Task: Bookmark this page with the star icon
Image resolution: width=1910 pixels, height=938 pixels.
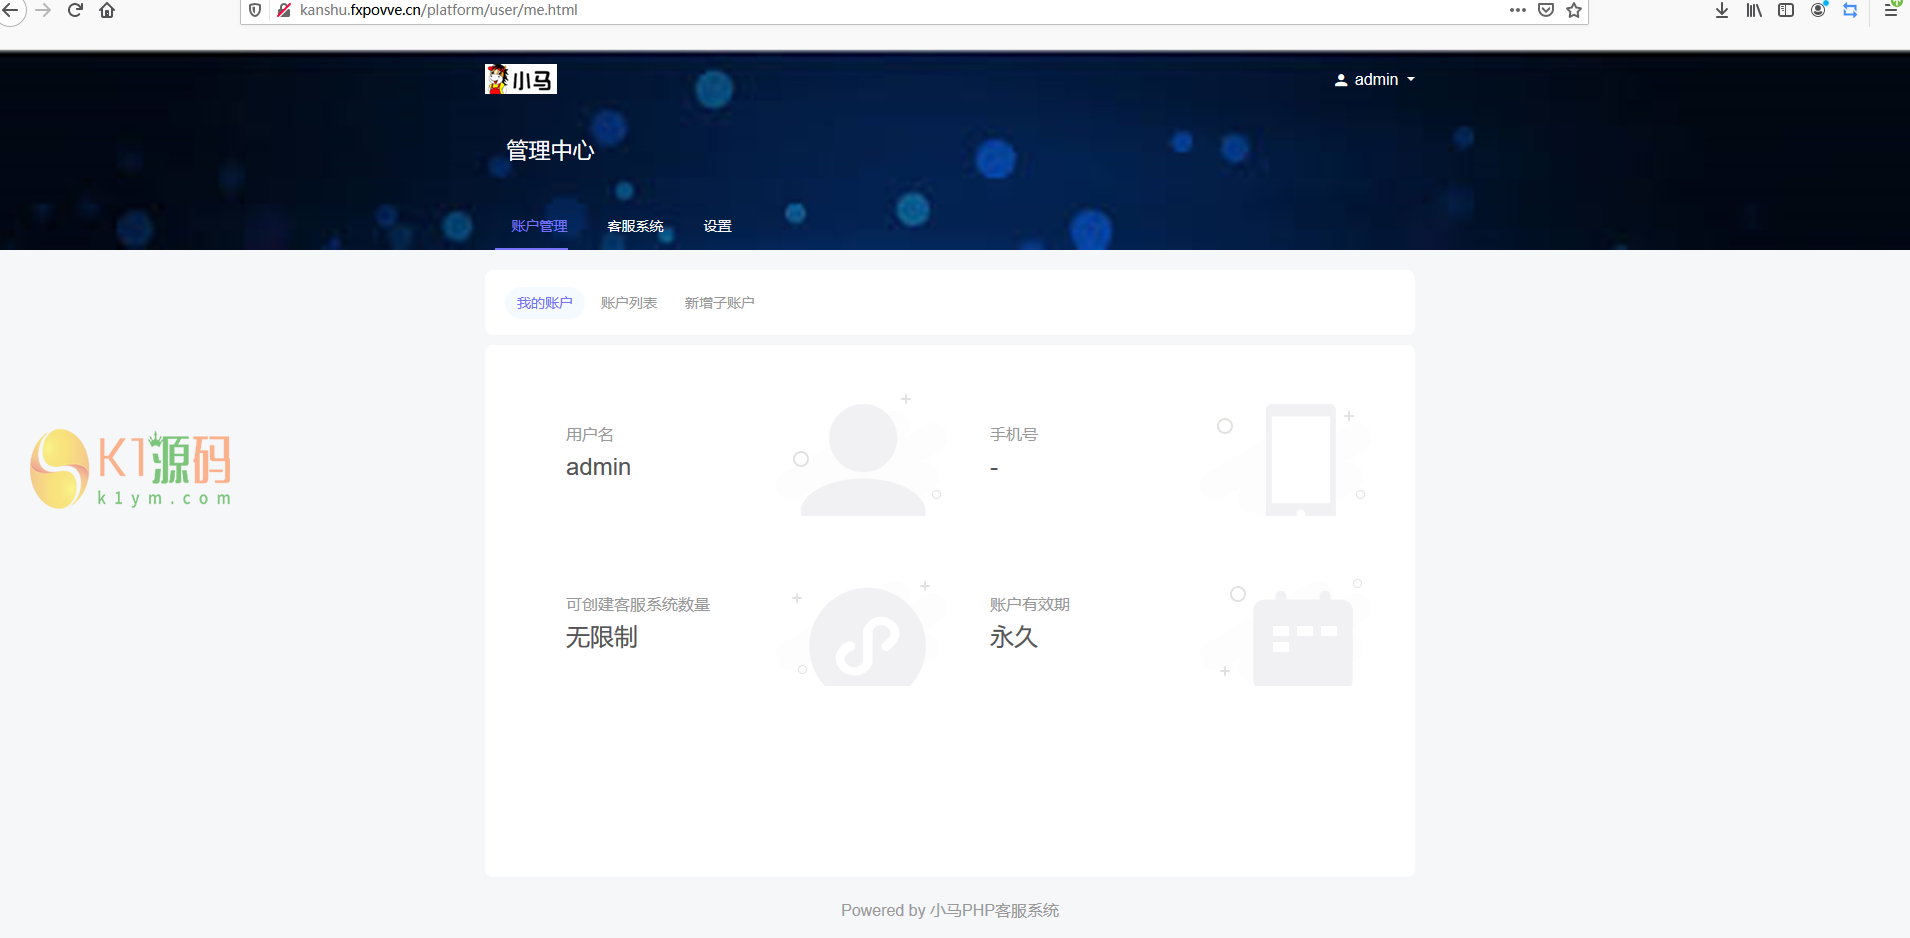Action: [1574, 10]
